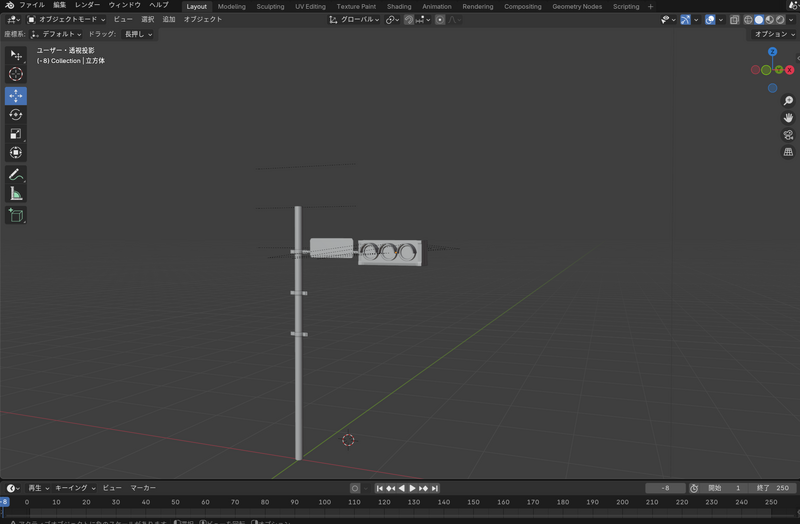The height and width of the screenshot is (524, 800).
Task: Click the 終了 end frame field
Action: (774, 488)
